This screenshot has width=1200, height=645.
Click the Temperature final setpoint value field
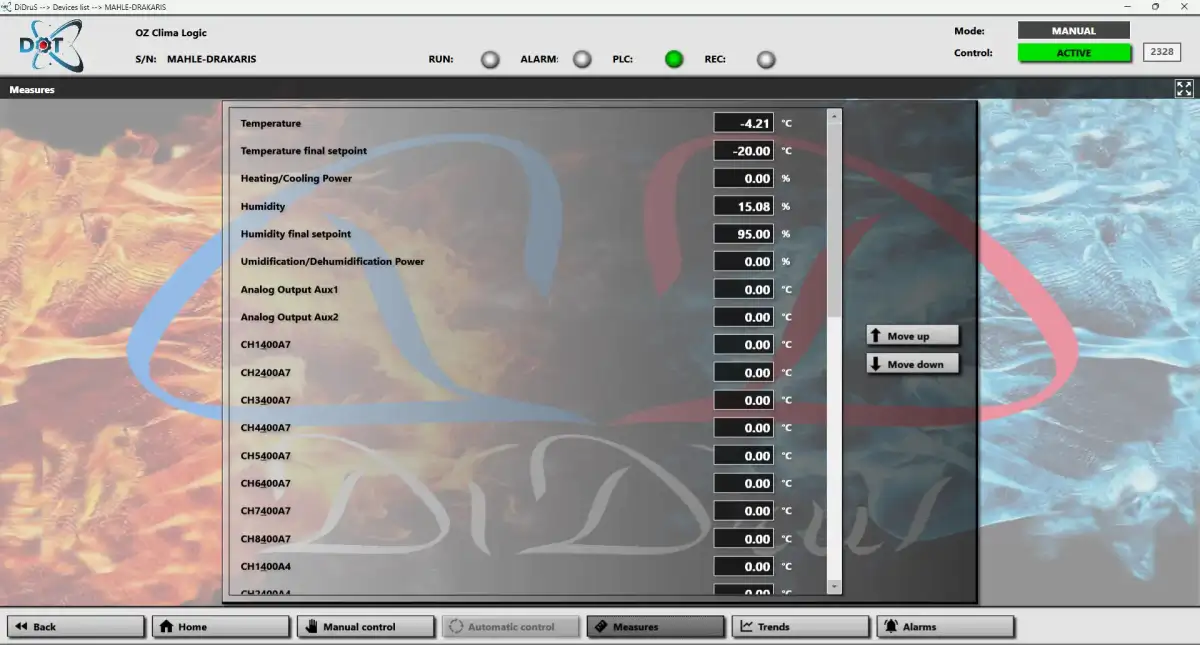pos(743,151)
